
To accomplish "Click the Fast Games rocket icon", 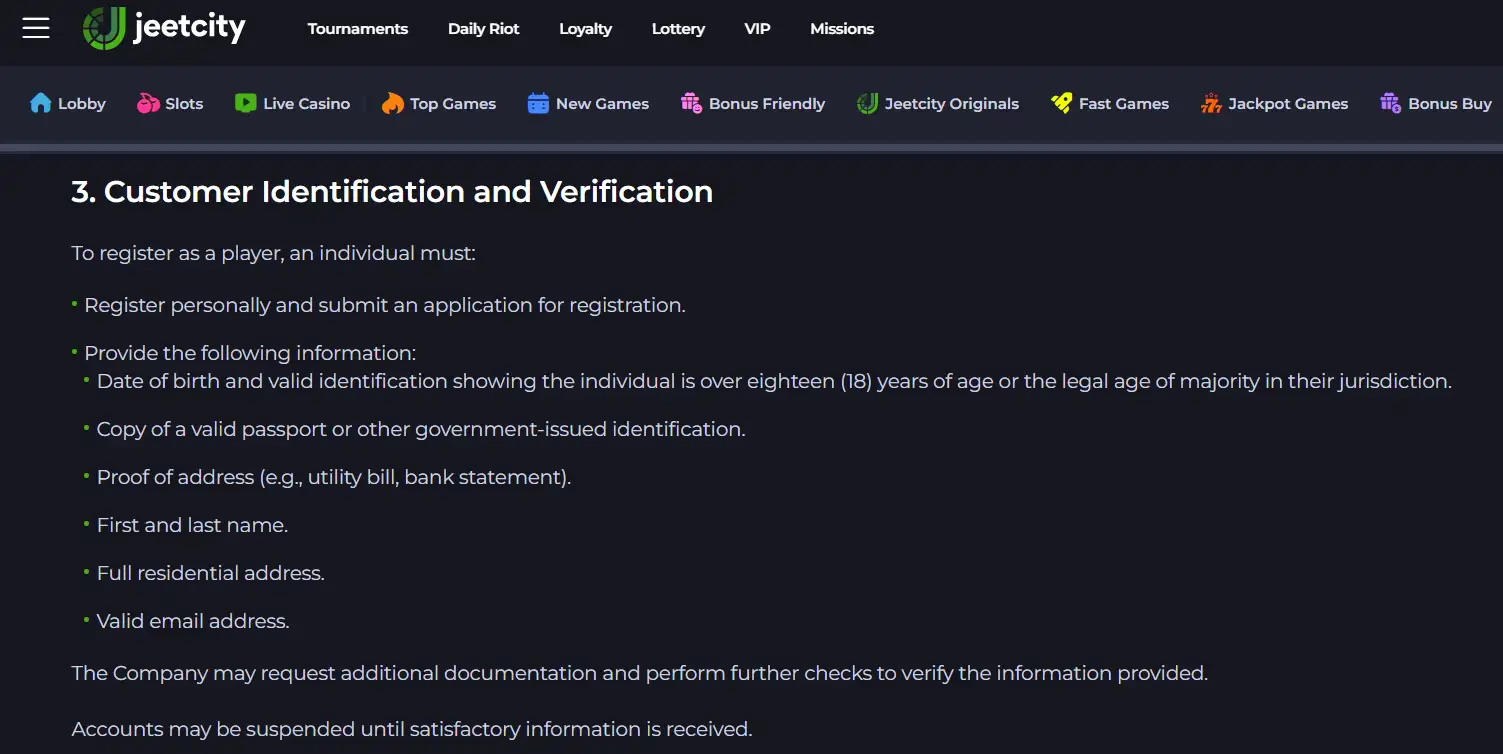I will pos(1061,103).
